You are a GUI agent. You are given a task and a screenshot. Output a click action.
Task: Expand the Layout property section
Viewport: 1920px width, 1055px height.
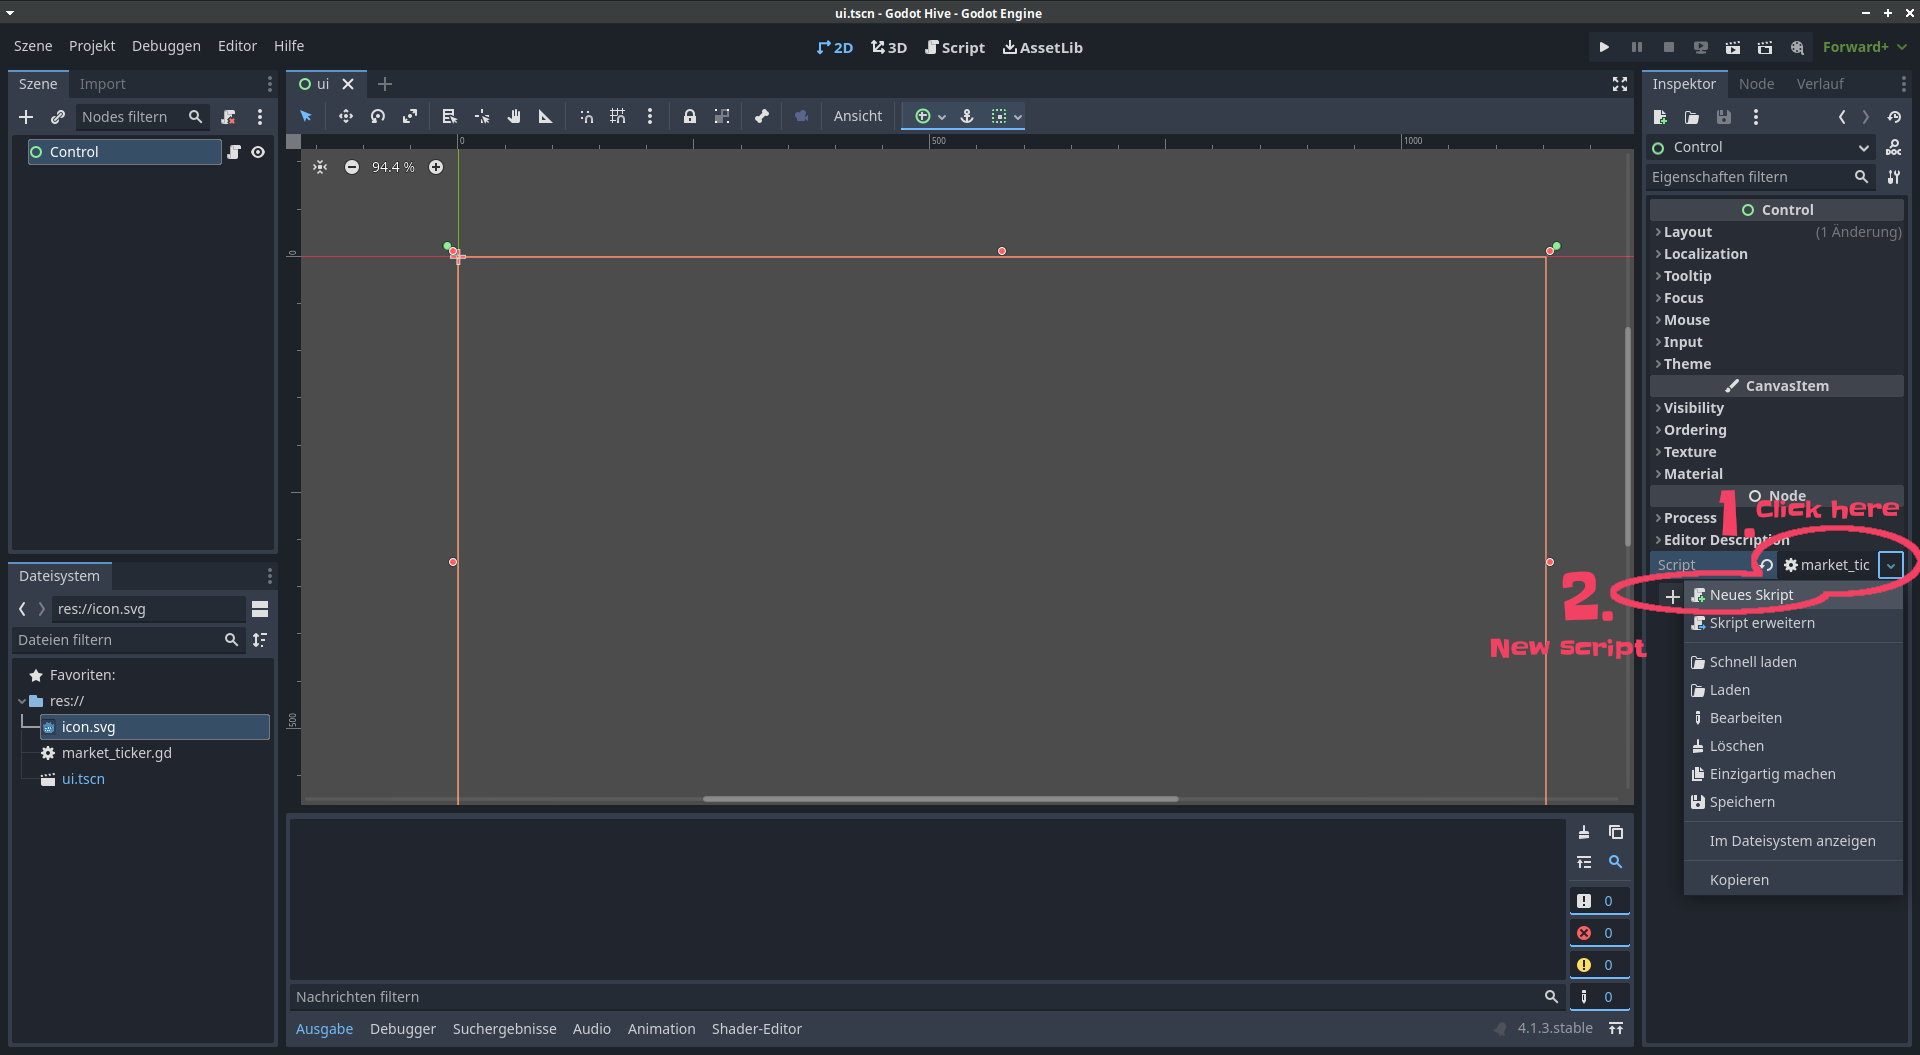point(1777,232)
